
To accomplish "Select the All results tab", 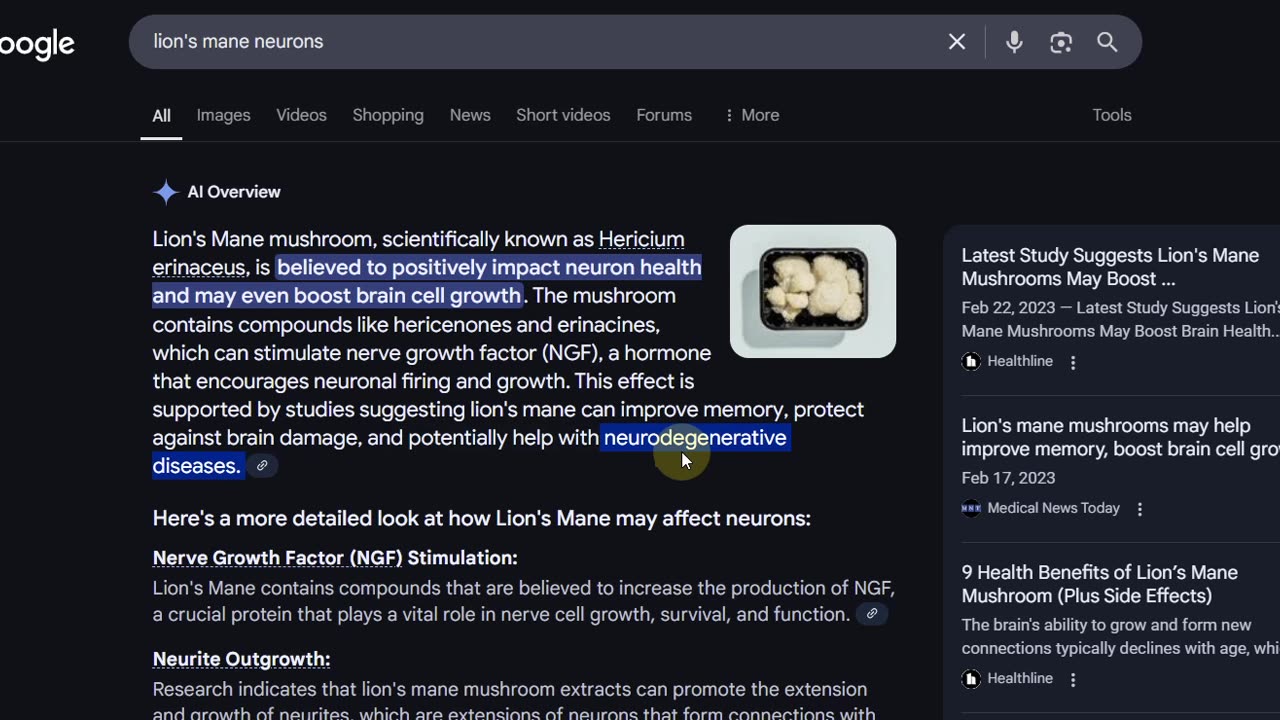I will (161, 116).
